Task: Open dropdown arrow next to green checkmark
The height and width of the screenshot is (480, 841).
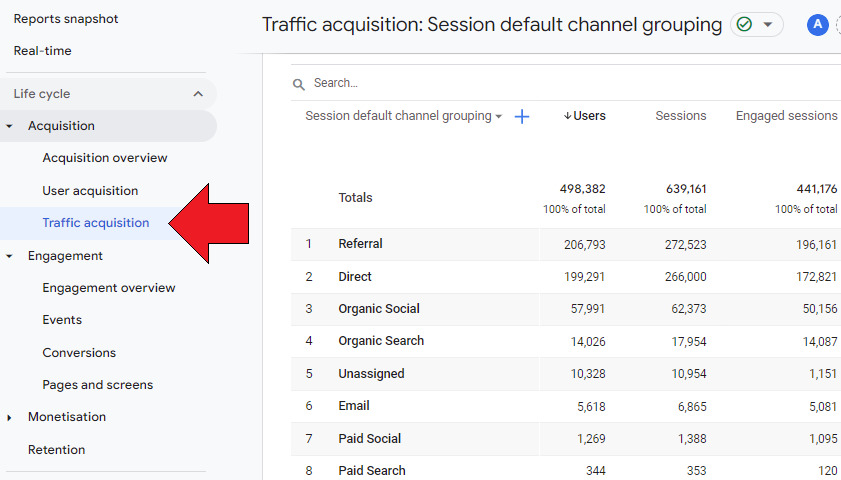Action: coord(768,25)
